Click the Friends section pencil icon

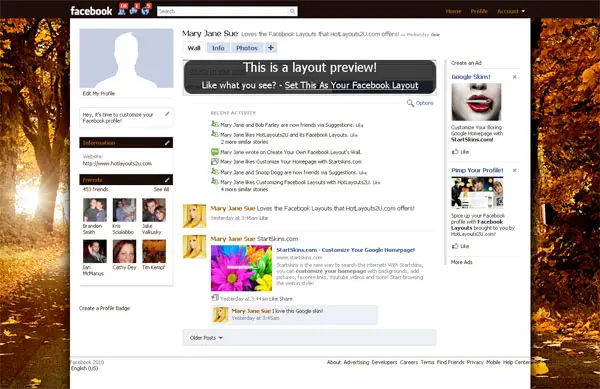click(x=167, y=180)
